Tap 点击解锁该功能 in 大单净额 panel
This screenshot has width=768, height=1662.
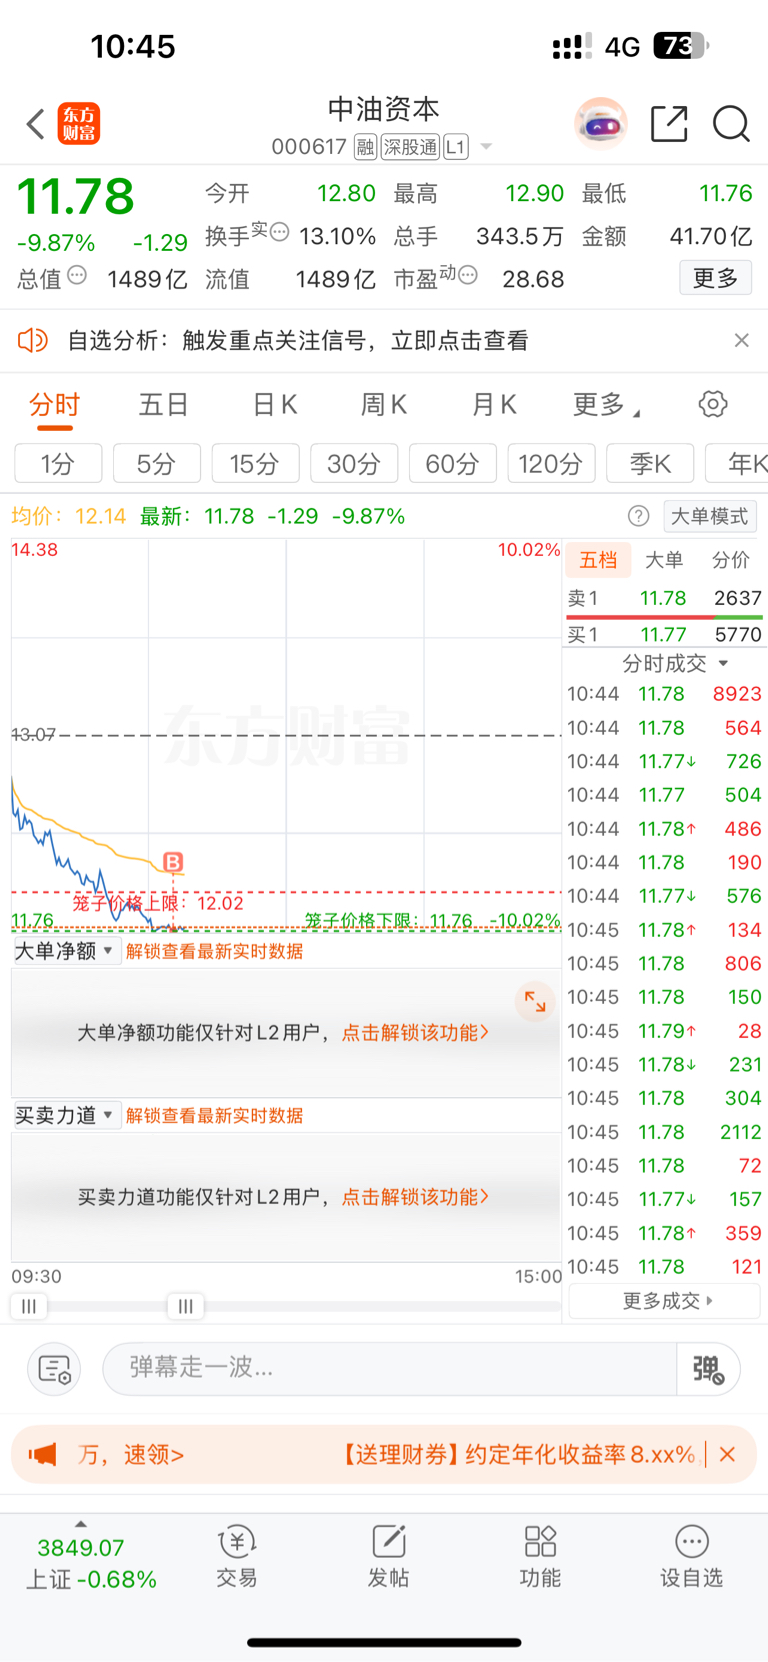415,1032
